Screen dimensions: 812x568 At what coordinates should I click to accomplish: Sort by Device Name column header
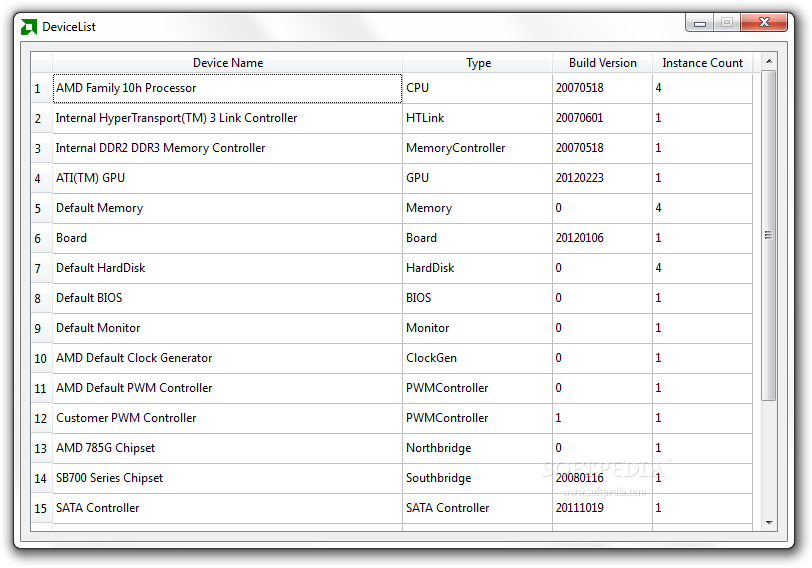coord(227,63)
